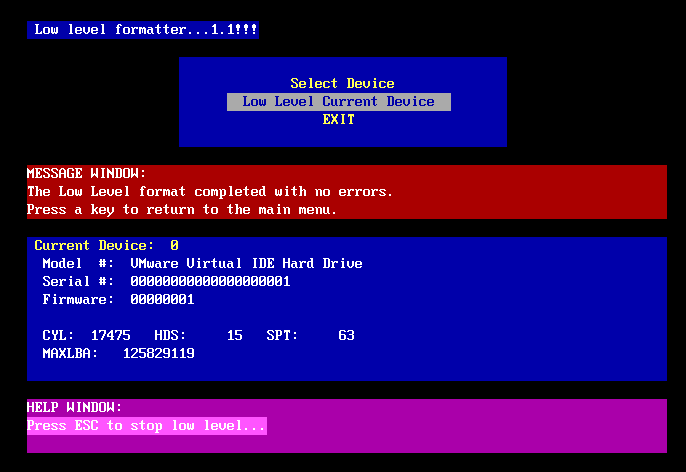Click the firmware value 00000001
The image size is (686, 472).
[x=162, y=299]
